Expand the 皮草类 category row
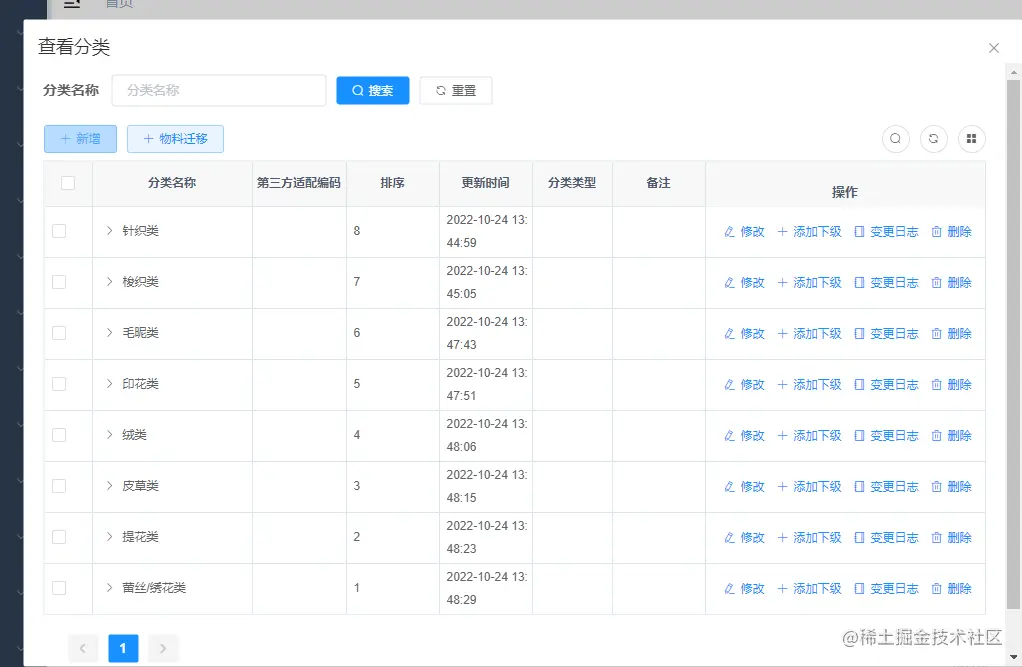Image resolution: width=1022 pixels, height=667 pixels. tap(110, 486)
